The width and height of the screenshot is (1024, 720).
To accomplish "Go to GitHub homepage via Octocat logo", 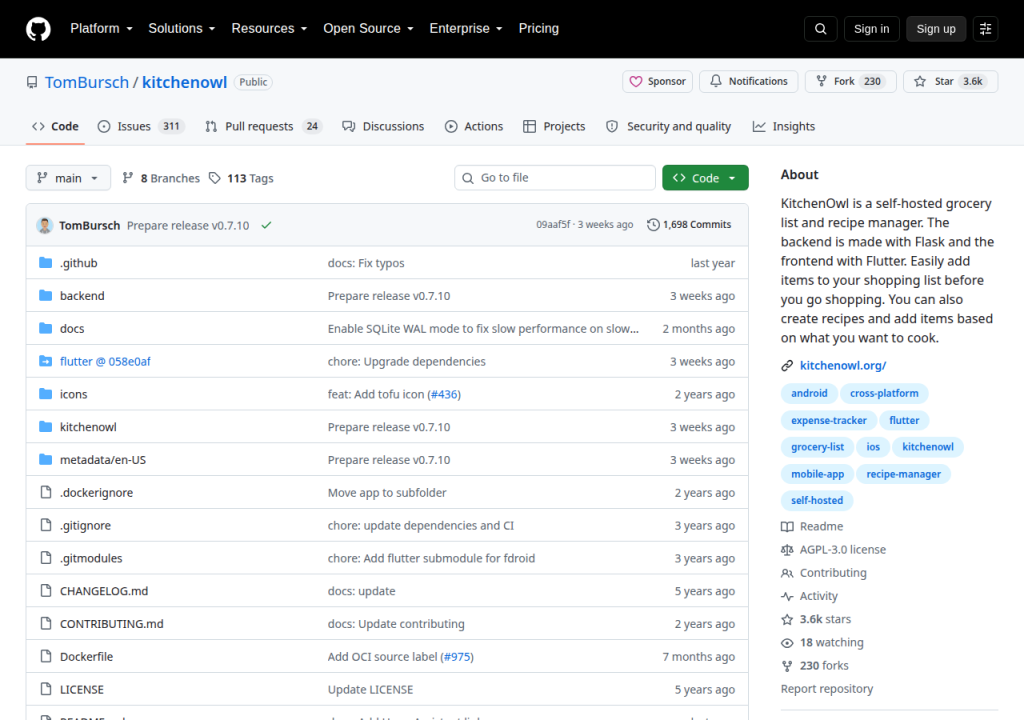I will coord(38,29).
